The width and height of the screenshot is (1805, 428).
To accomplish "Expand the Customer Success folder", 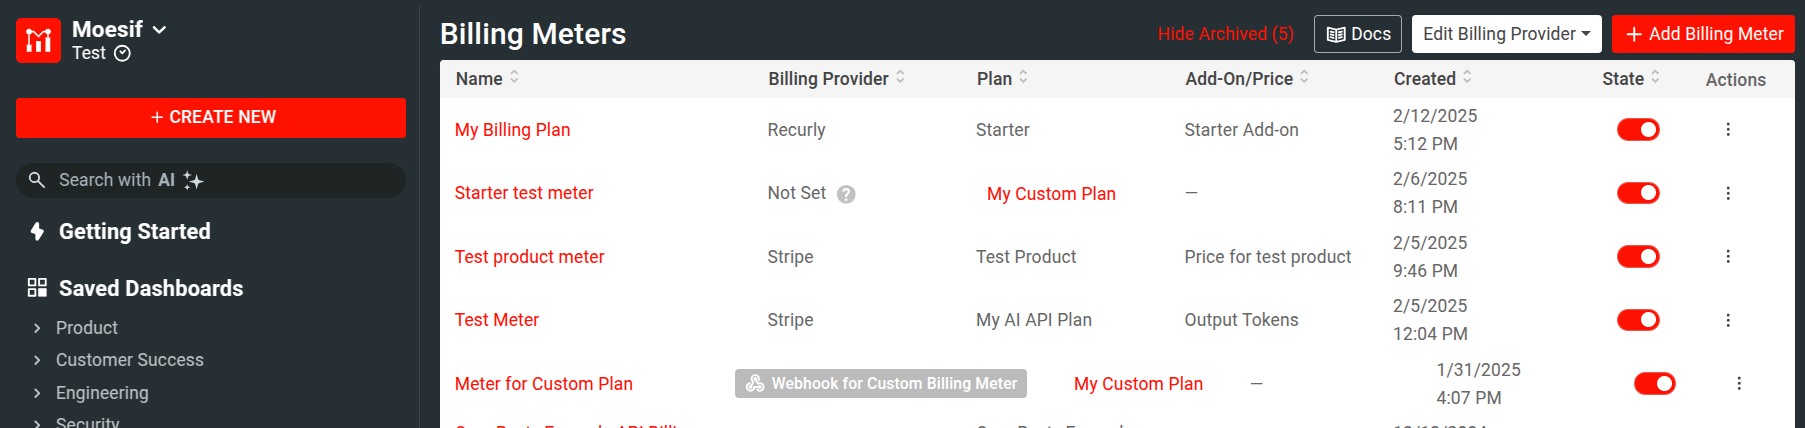I will [x=37, y=360].
